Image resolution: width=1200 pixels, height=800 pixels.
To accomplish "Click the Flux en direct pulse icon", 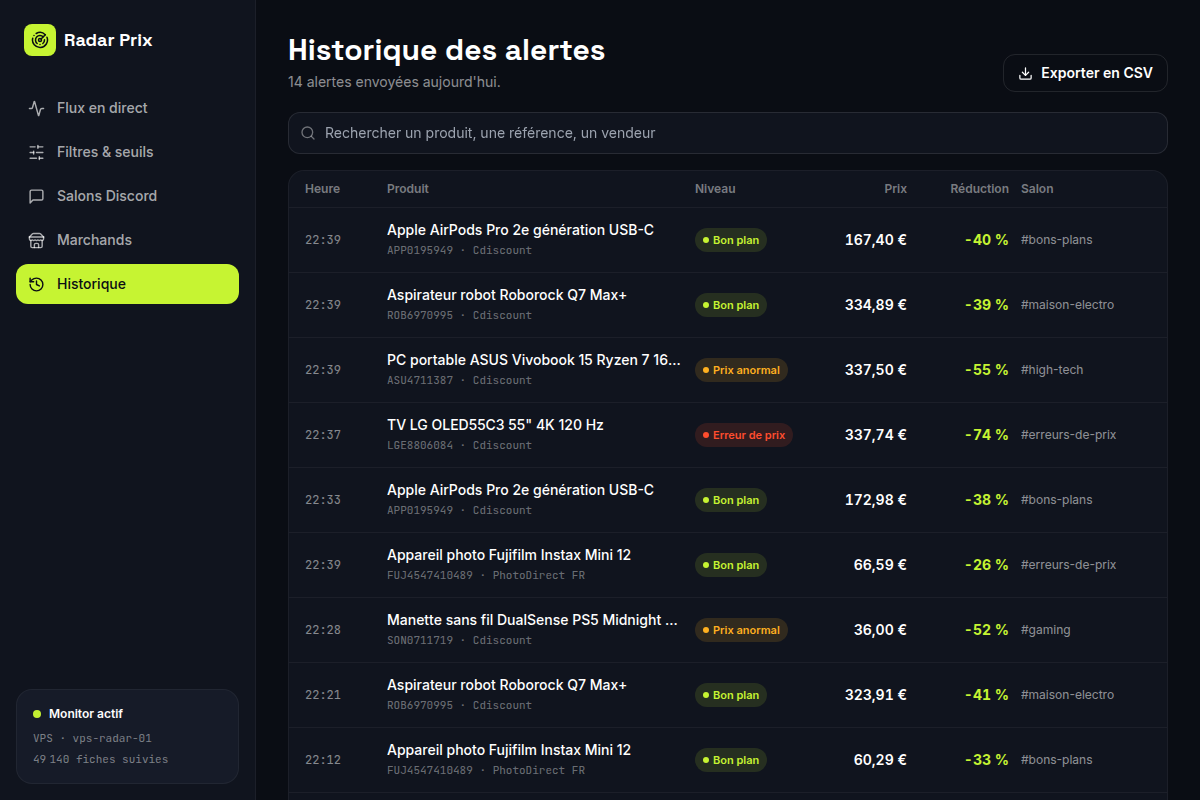I will tap(37, 108).
